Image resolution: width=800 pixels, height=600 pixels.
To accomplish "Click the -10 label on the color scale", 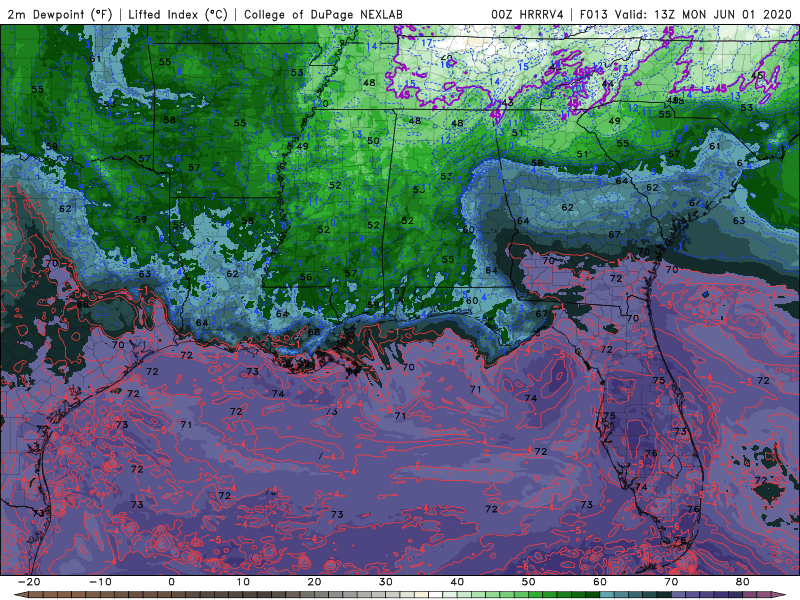I will point(100,582).
